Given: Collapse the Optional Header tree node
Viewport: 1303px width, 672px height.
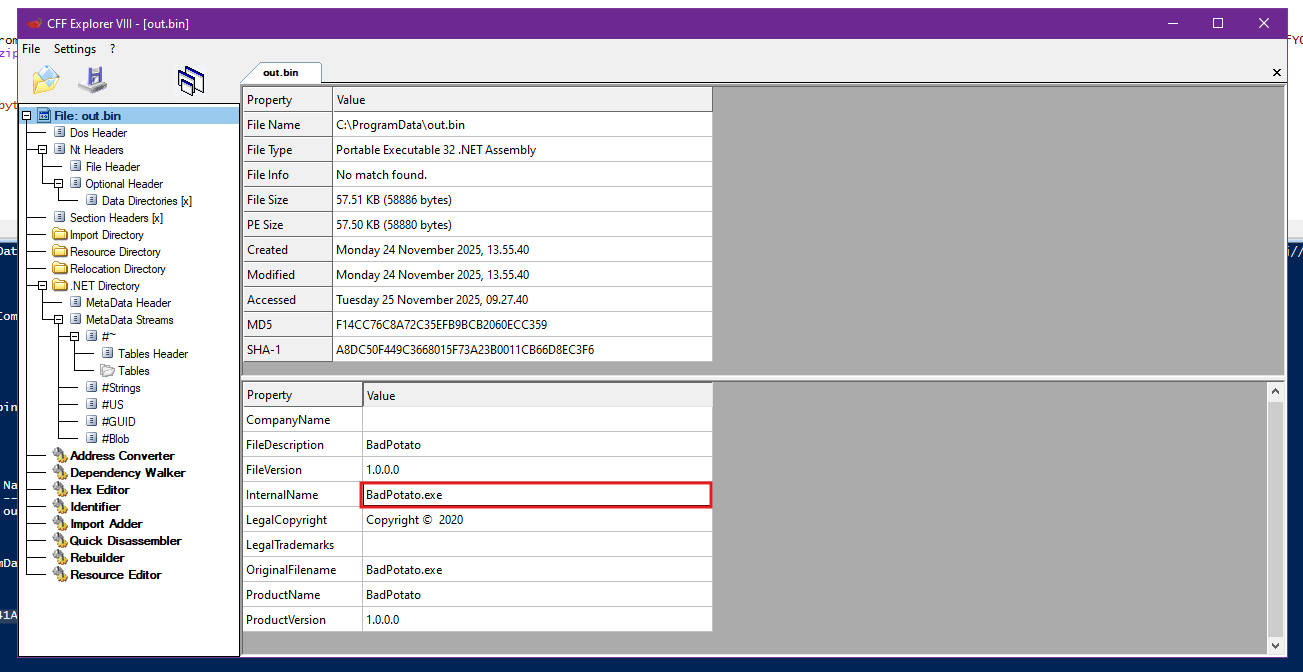Looking at the screenshot, I should point(59,184).
